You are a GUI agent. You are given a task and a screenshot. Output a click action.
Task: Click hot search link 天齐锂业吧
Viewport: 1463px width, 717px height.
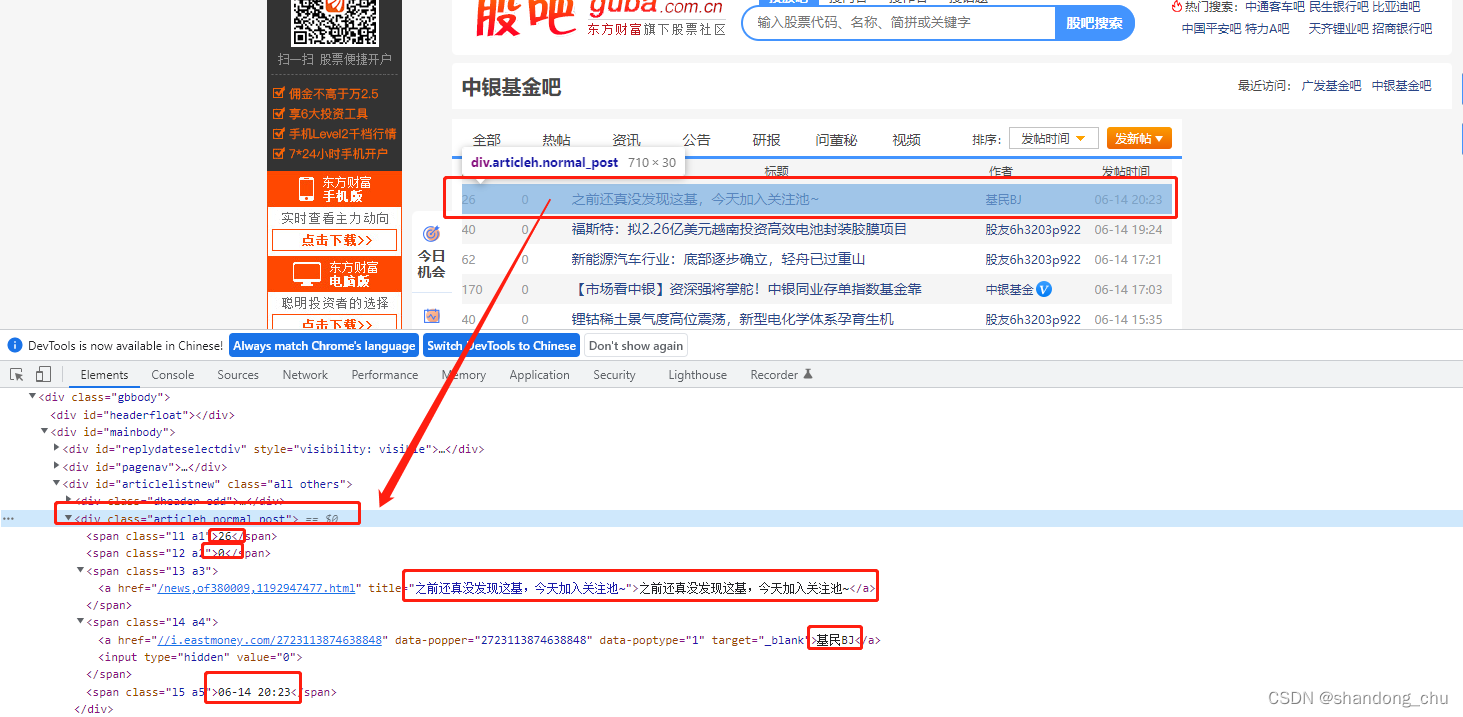pyautogui.click(x=1338, y=29)
